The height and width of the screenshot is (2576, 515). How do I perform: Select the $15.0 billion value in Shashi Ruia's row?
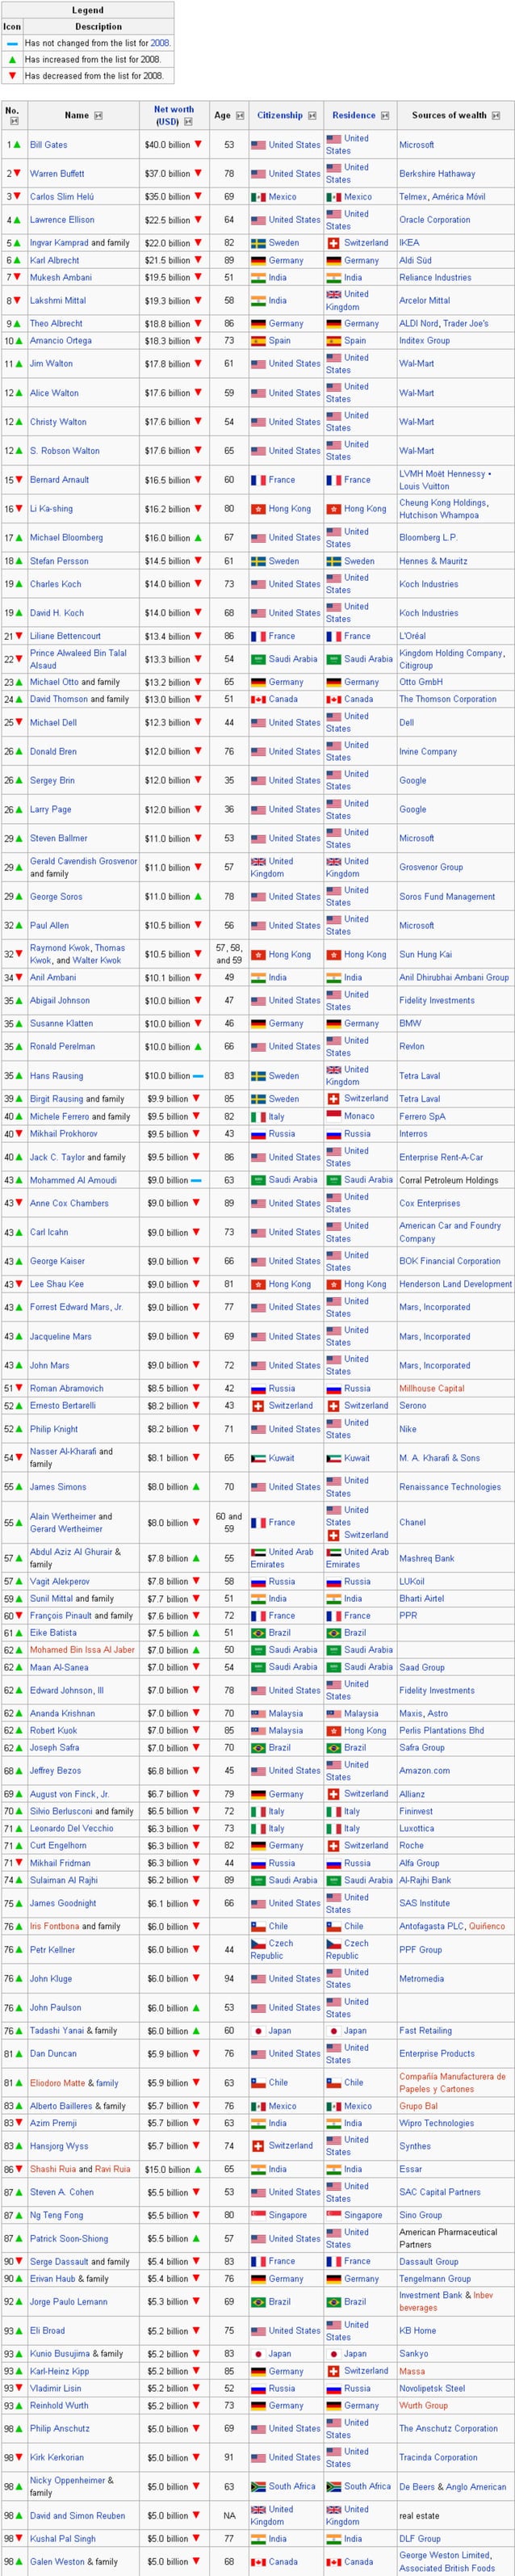[168, 2169]
